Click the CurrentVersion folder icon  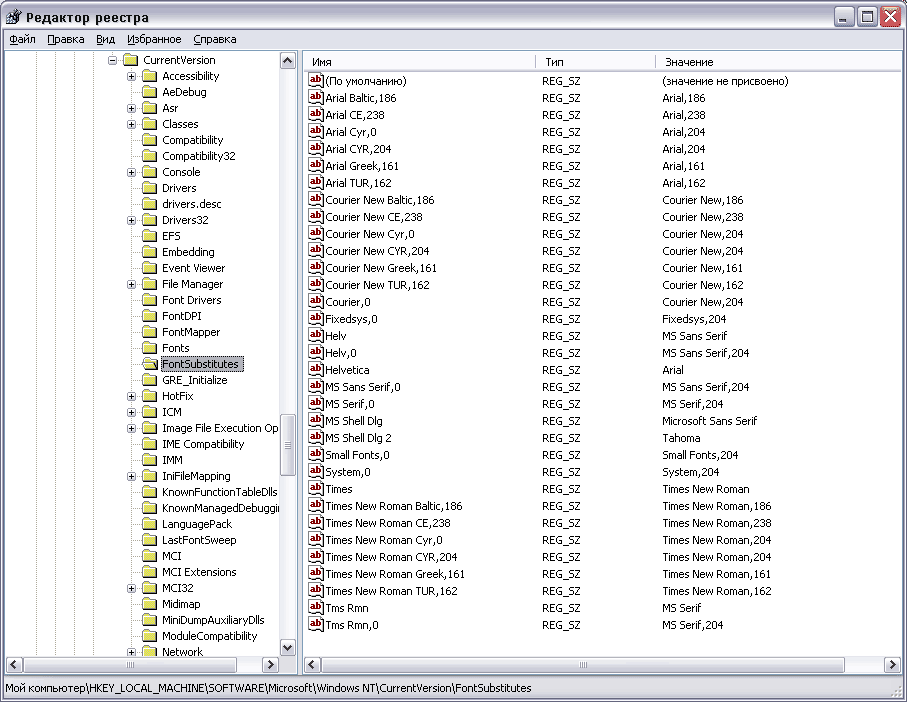(x=131, y=60)
